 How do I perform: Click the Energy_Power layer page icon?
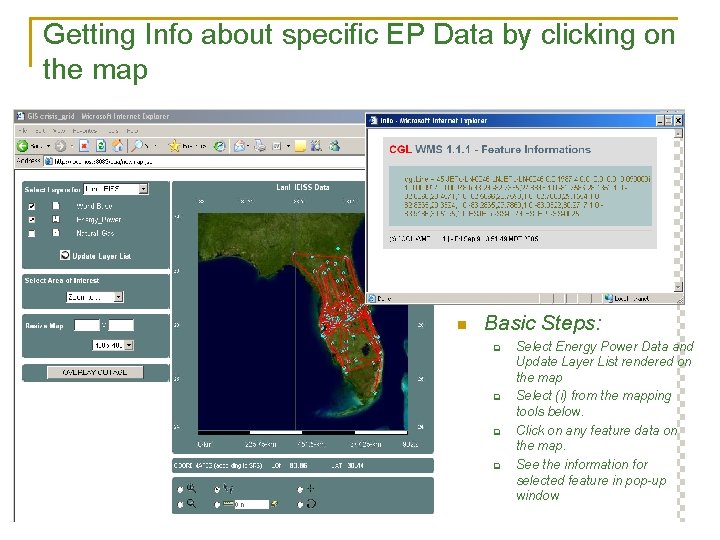click(x=56, y=219)
